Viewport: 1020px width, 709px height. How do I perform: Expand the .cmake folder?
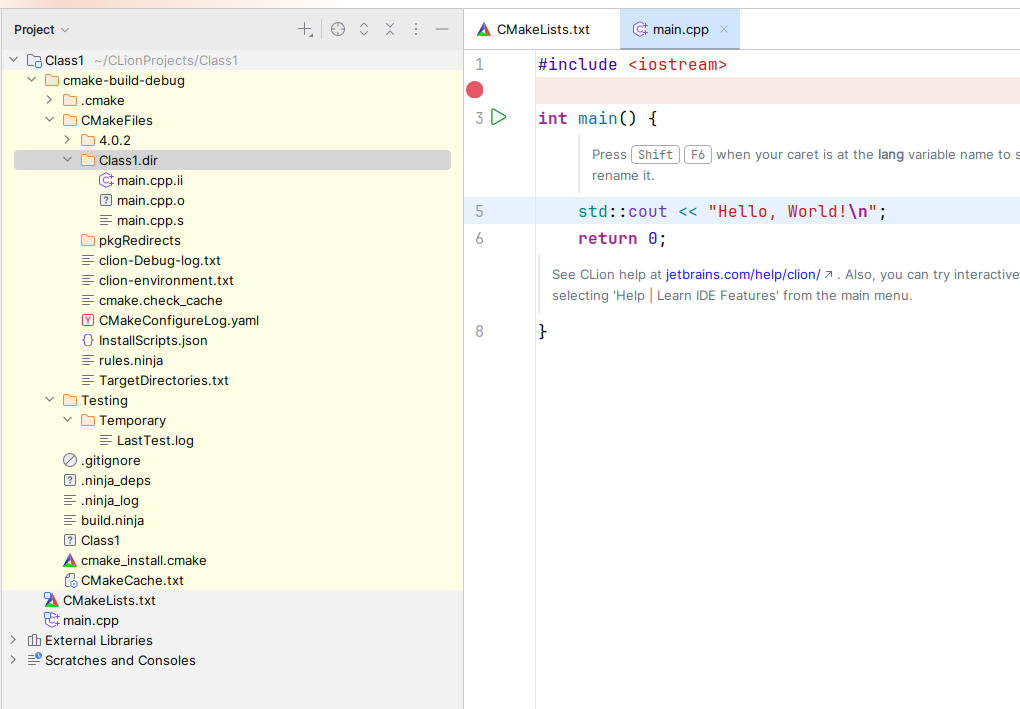50,100
